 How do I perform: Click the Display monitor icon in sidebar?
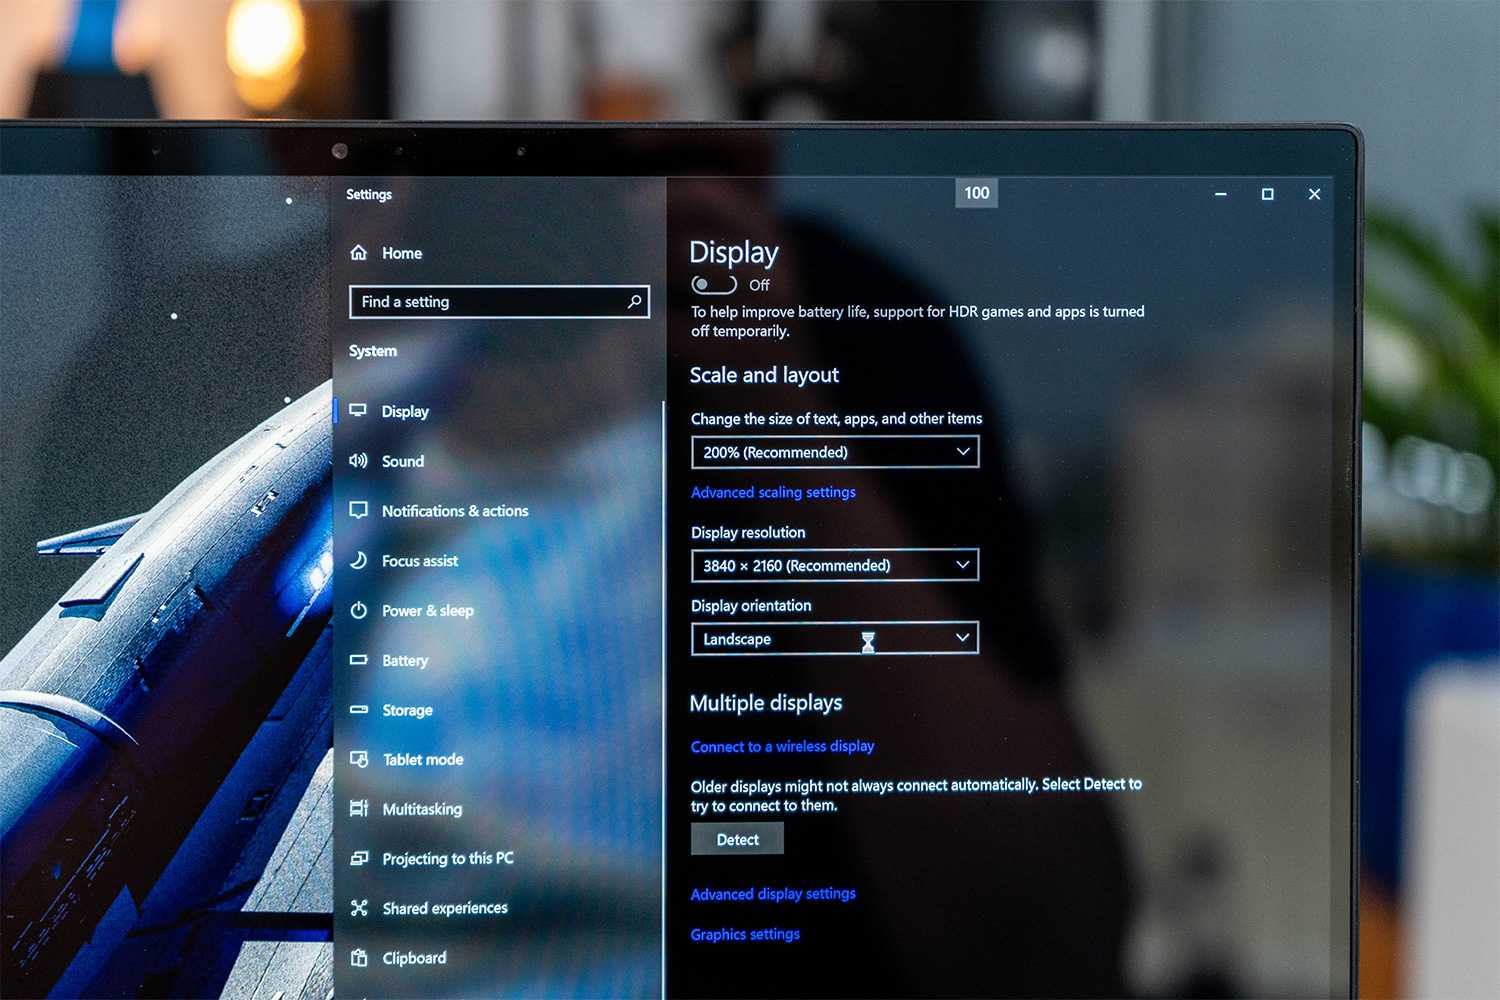point(358,411)
